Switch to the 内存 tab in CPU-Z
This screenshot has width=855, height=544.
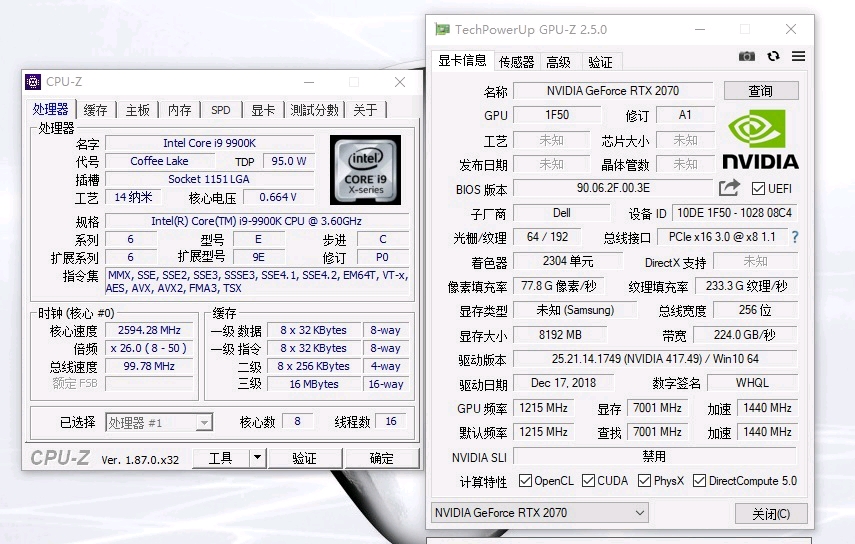179,110
